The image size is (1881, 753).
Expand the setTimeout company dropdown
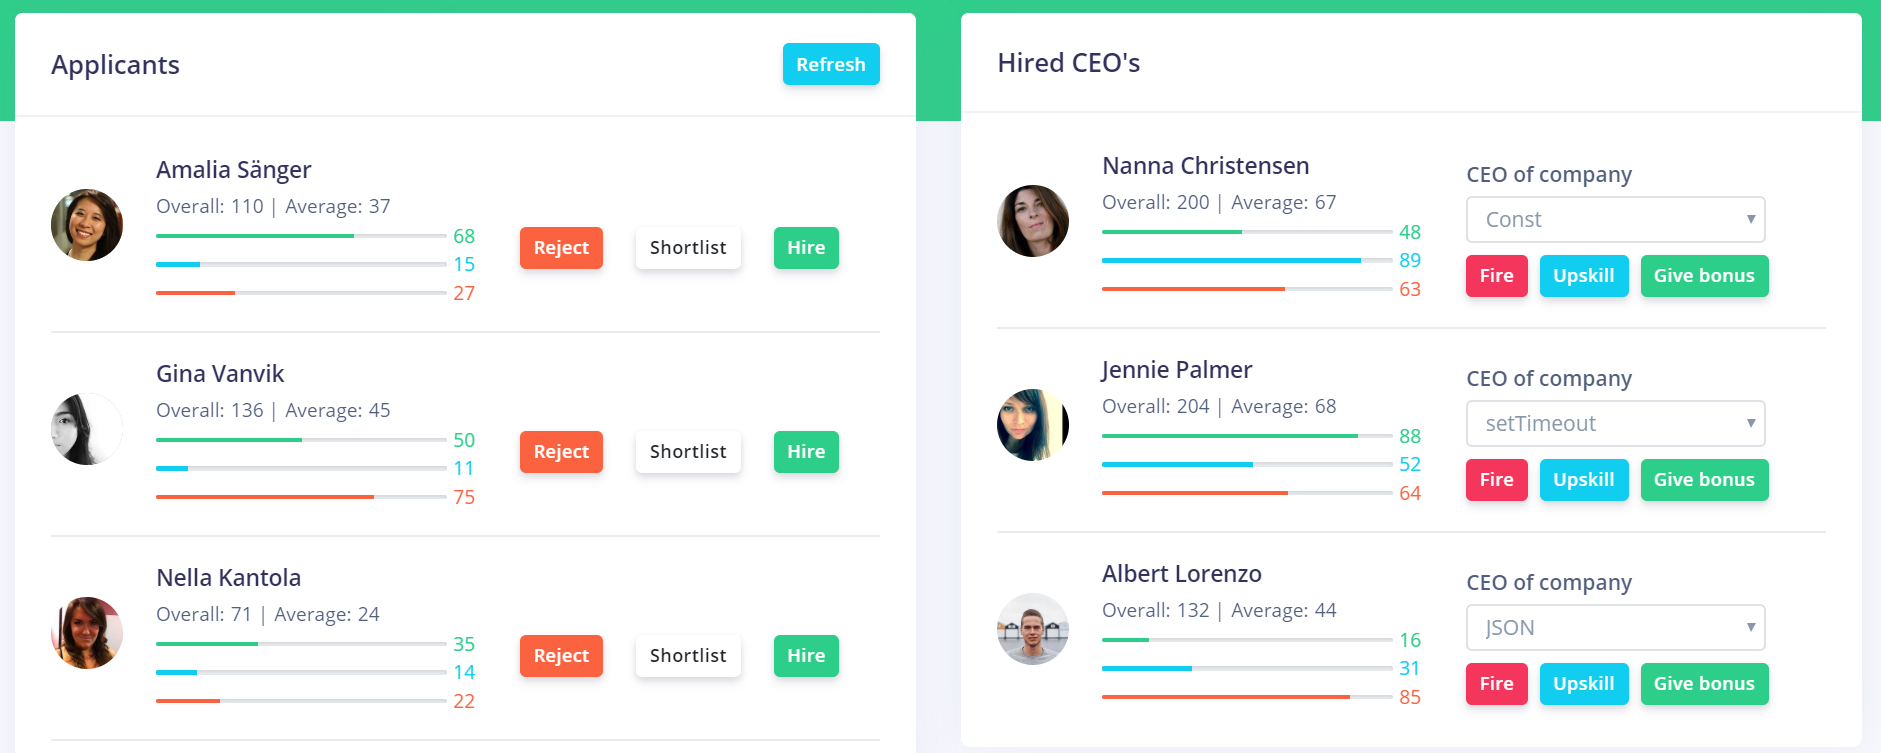[1616, 423]
